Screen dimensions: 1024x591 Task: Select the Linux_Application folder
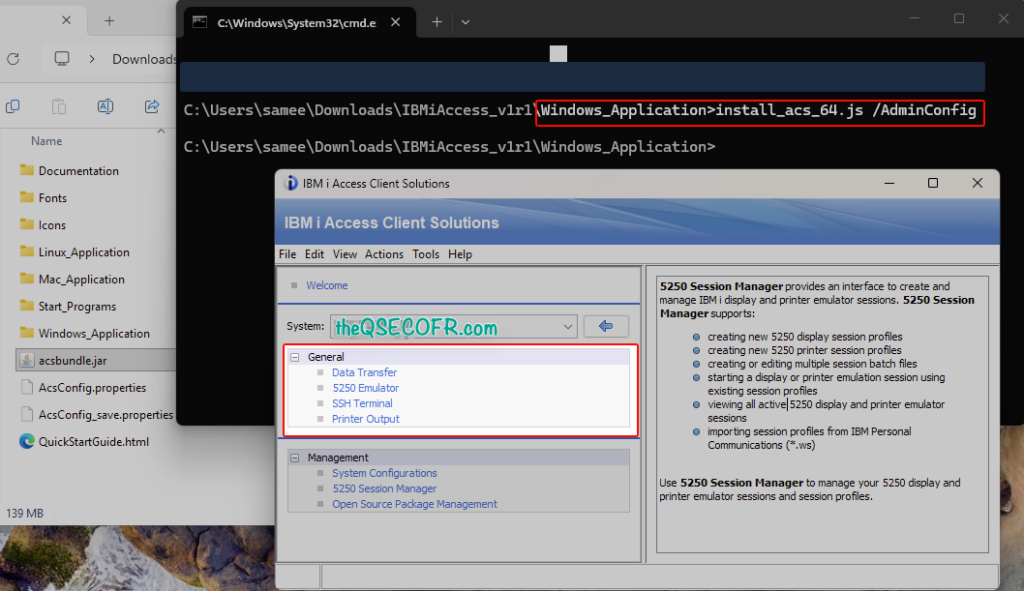pos(74,252)
